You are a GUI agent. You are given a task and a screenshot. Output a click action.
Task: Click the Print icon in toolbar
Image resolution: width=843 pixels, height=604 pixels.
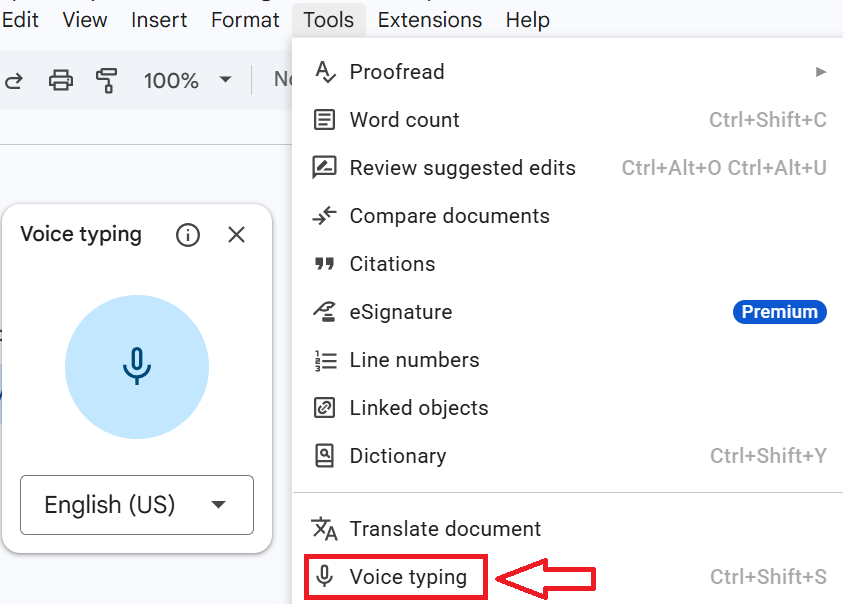pos(61,81)
